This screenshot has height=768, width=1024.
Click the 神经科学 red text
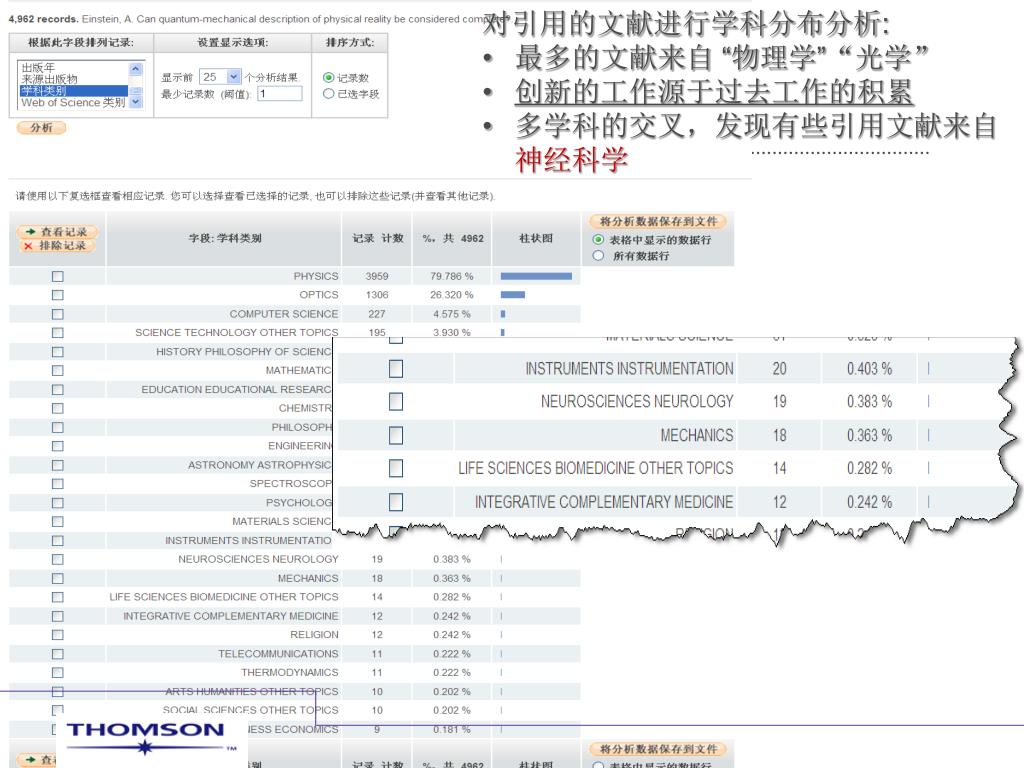[571, 160]
